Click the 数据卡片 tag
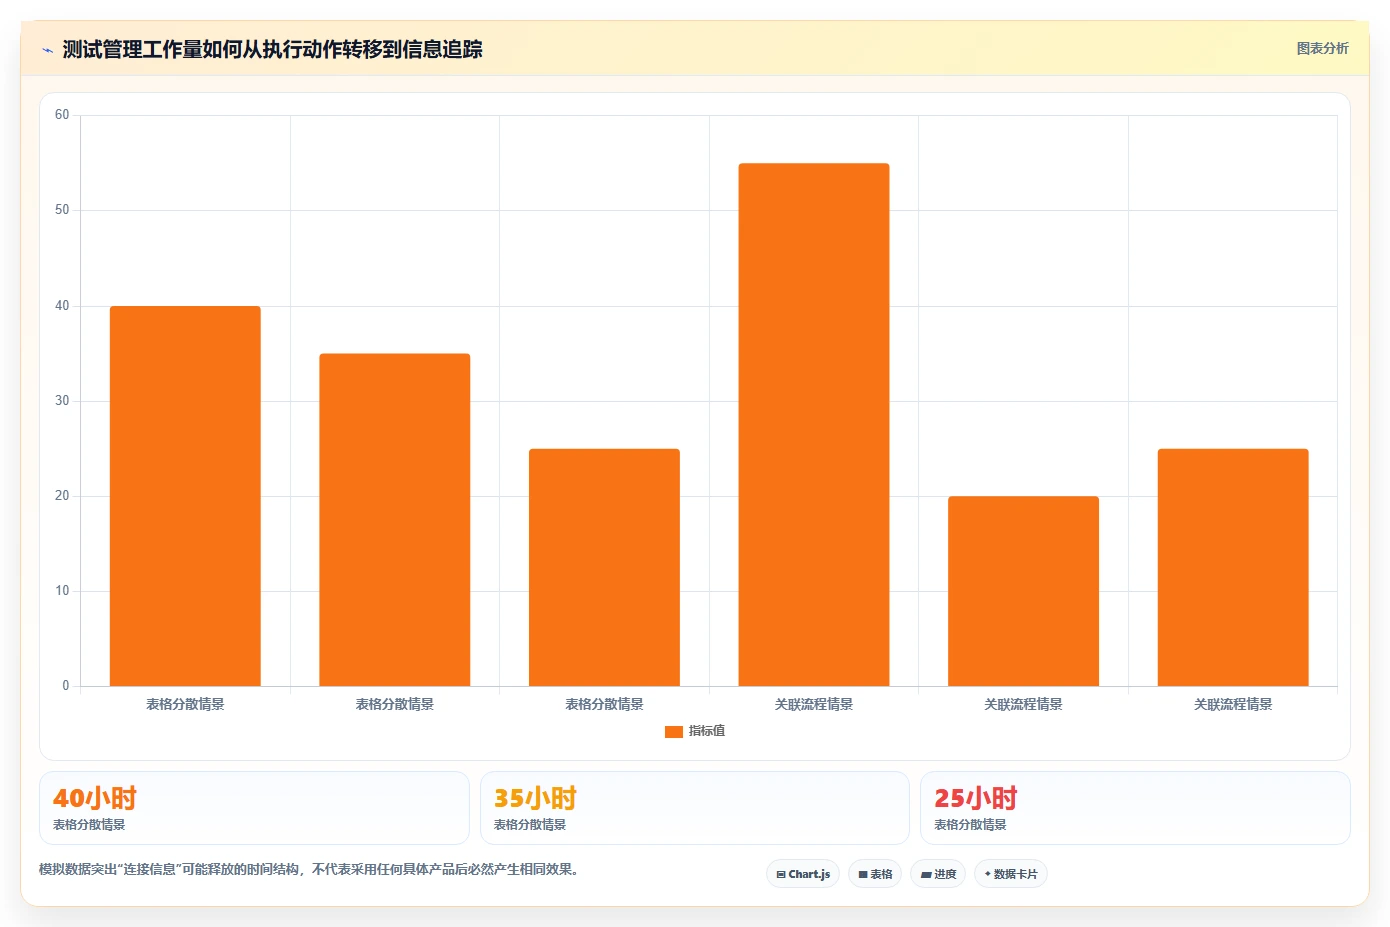The width and height of the screenshot is (1390, 927). [1011, 874]
